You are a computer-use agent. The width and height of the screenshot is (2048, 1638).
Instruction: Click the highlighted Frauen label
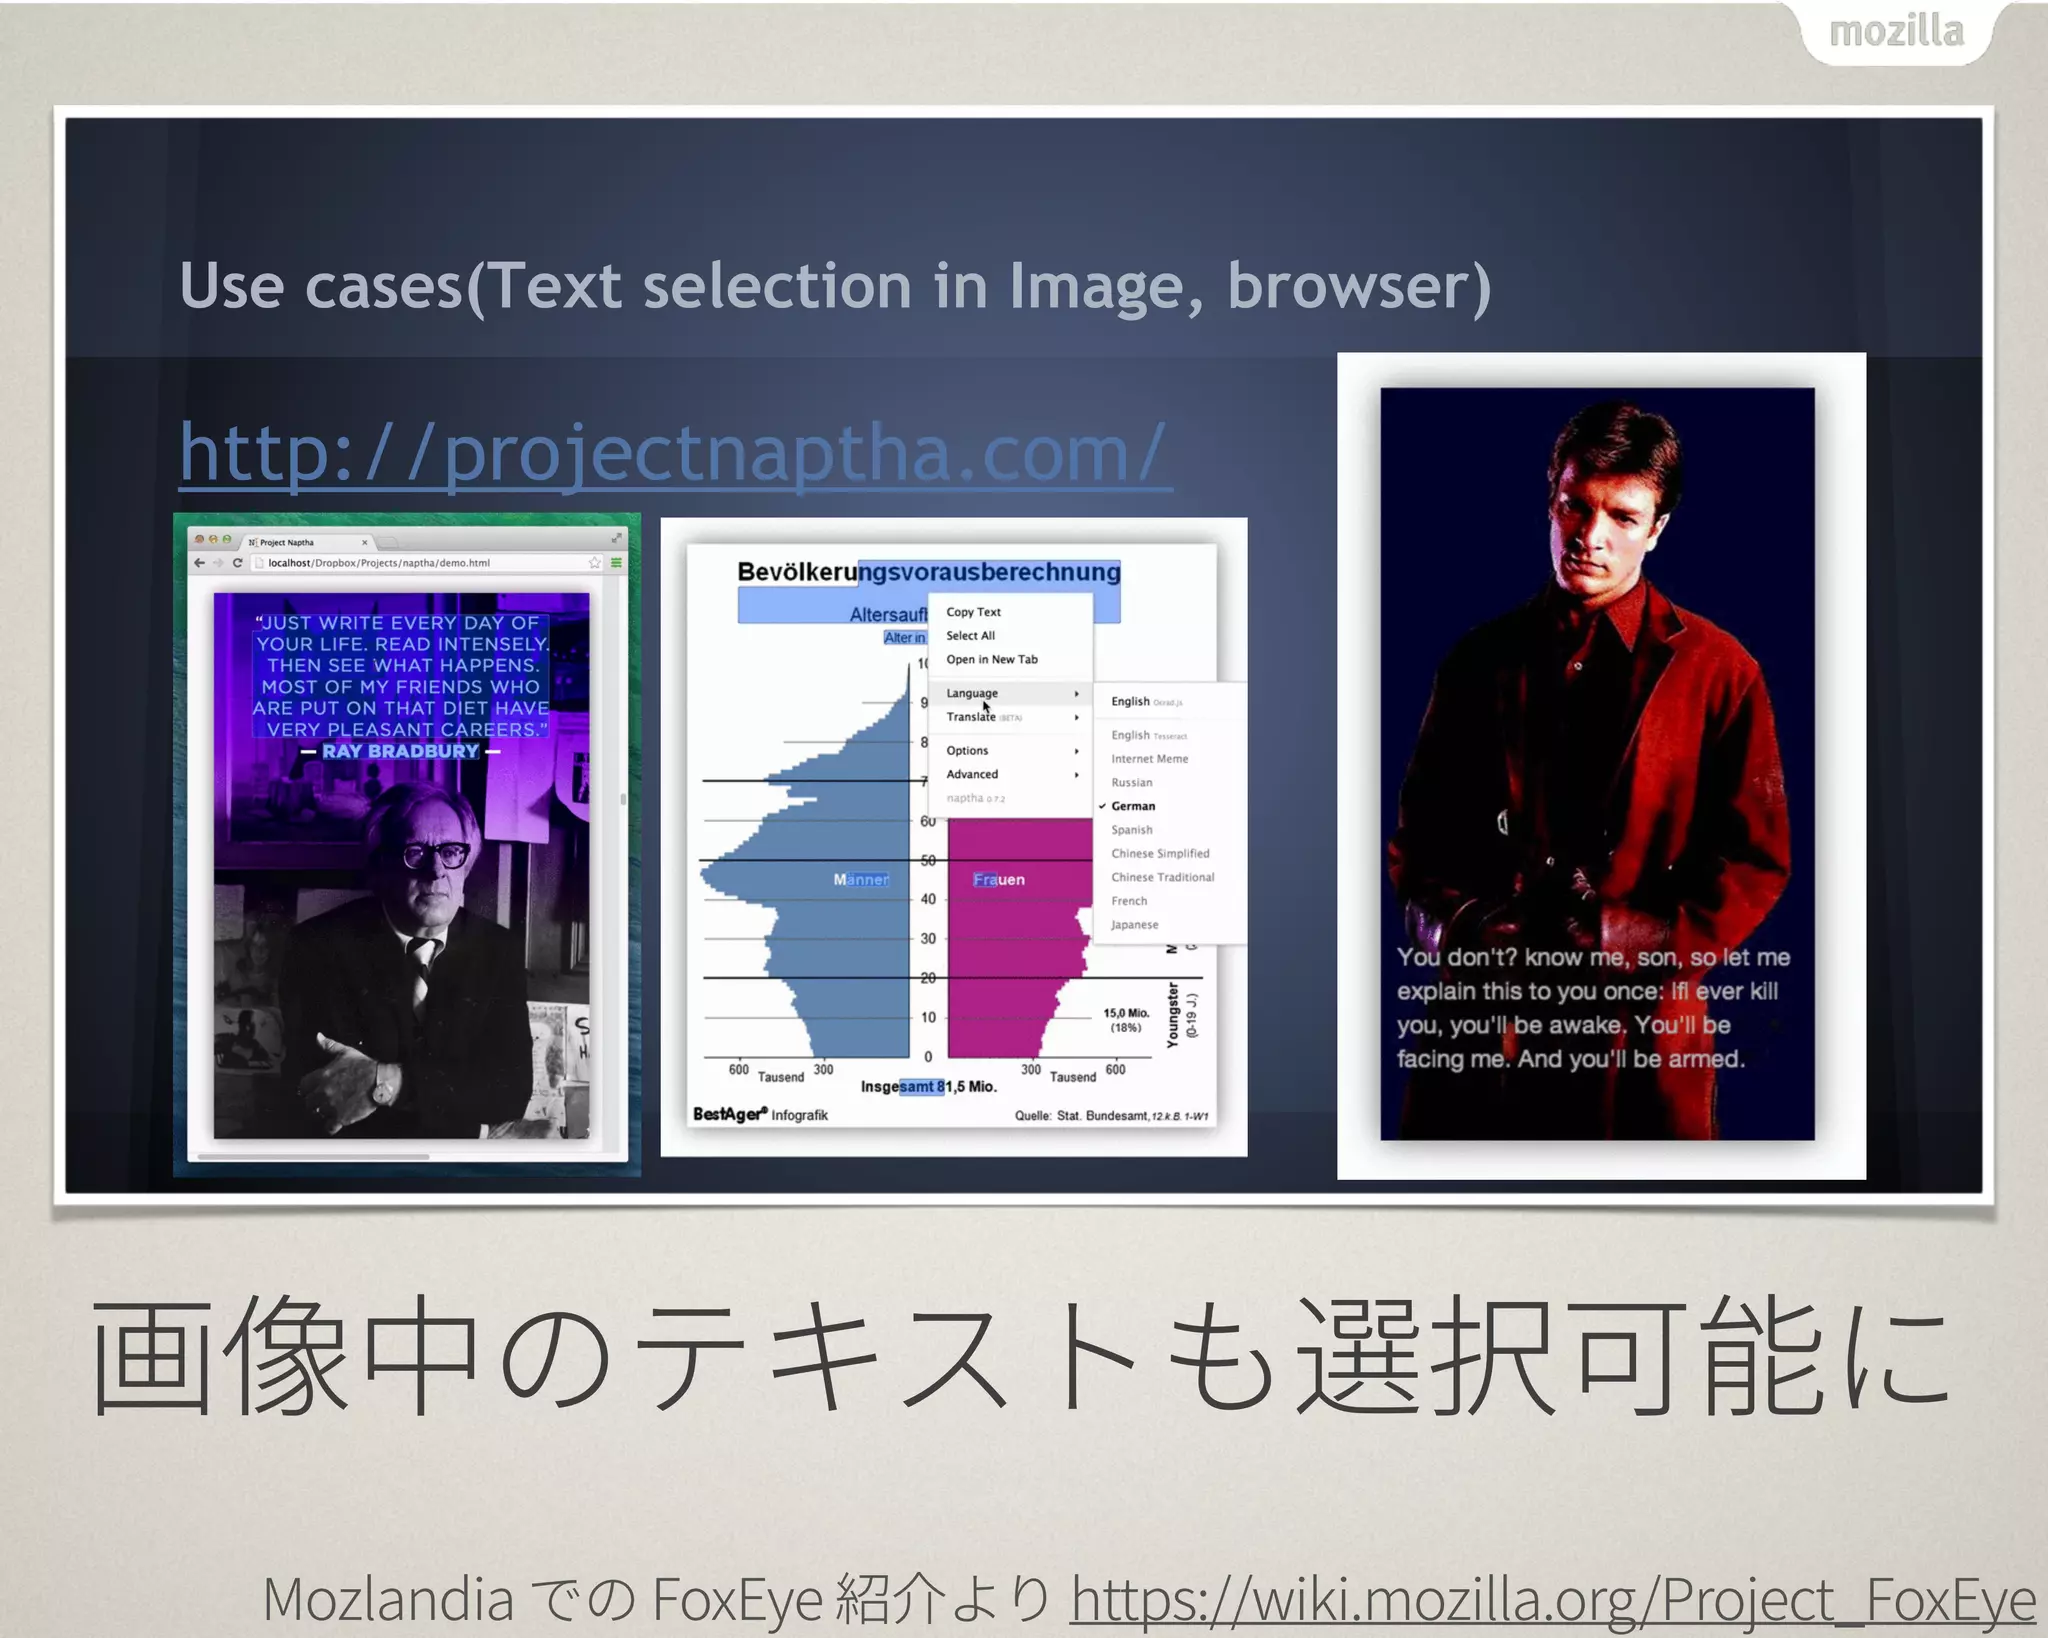[x=998, y=880]
